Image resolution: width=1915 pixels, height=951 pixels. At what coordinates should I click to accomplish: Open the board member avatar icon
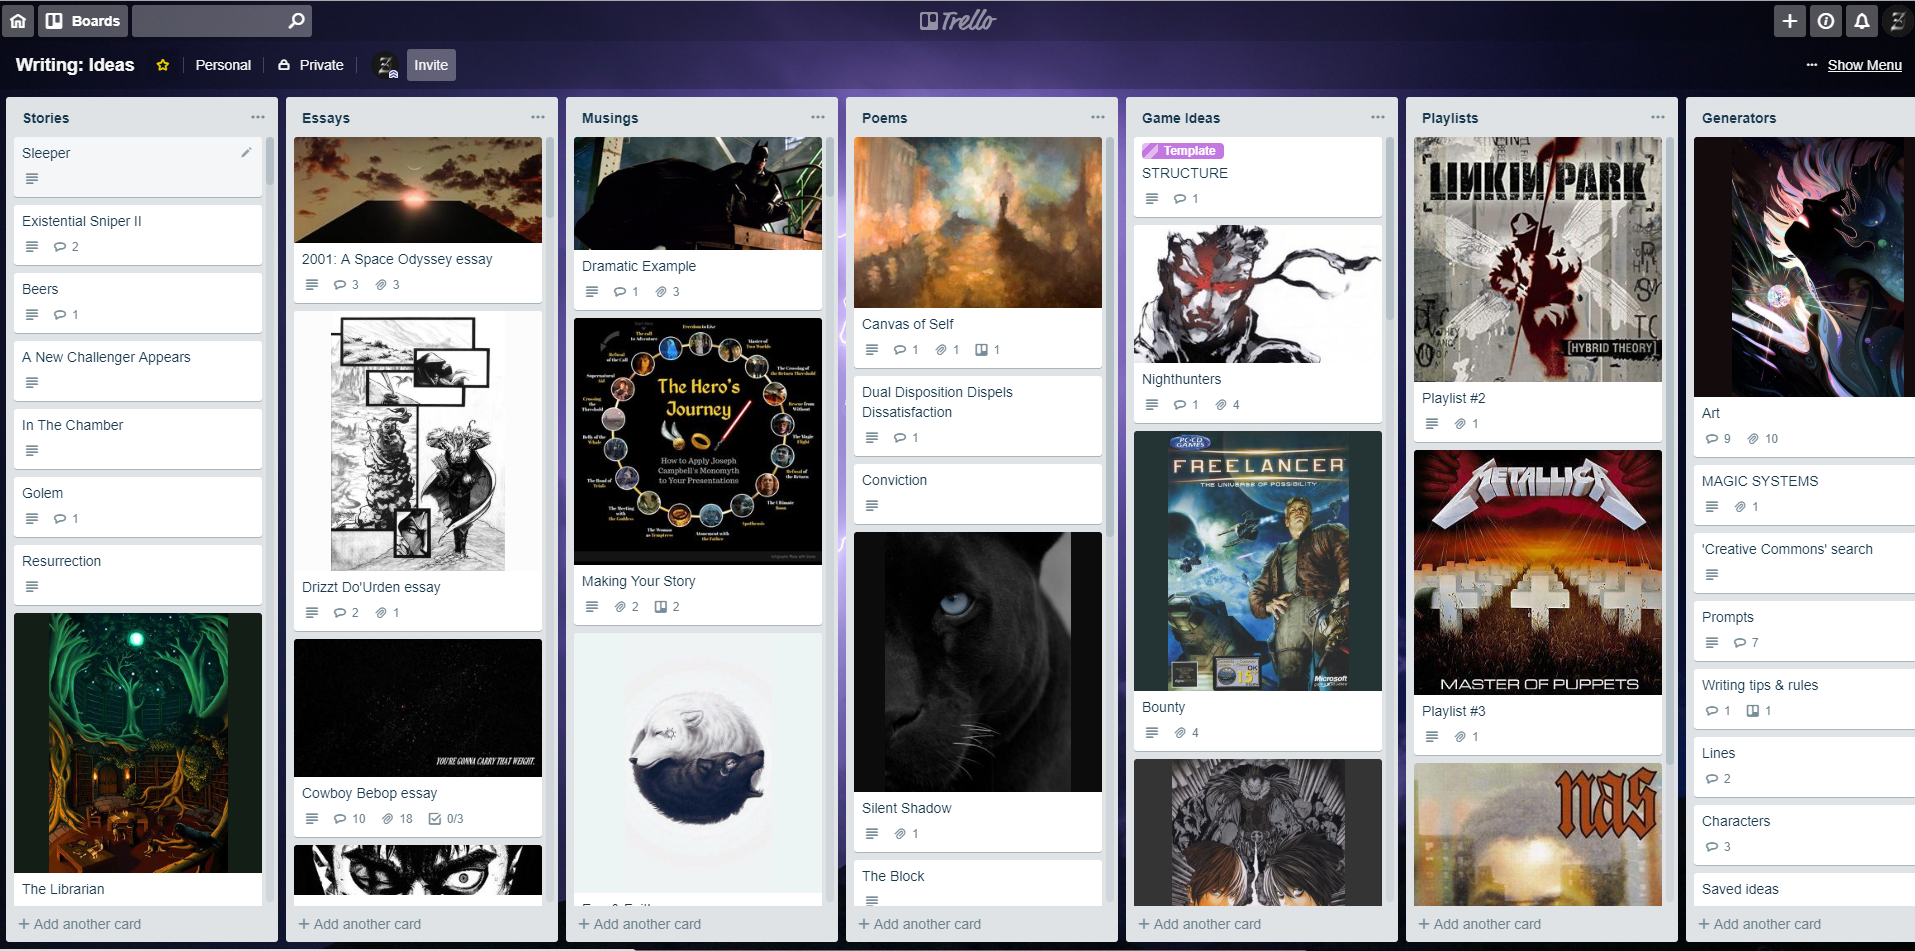[x=385, y=65]
